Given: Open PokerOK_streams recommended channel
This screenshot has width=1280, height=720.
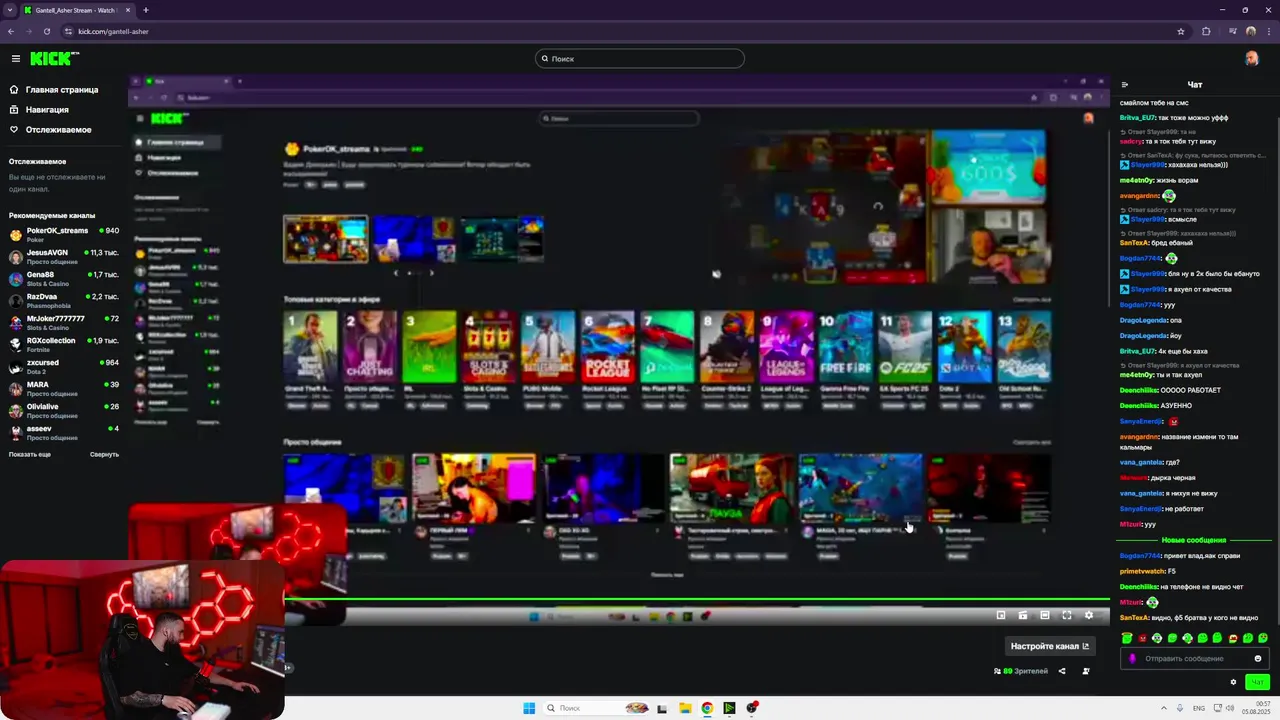Looking at the screenshot, I should [x=64, y=234].
